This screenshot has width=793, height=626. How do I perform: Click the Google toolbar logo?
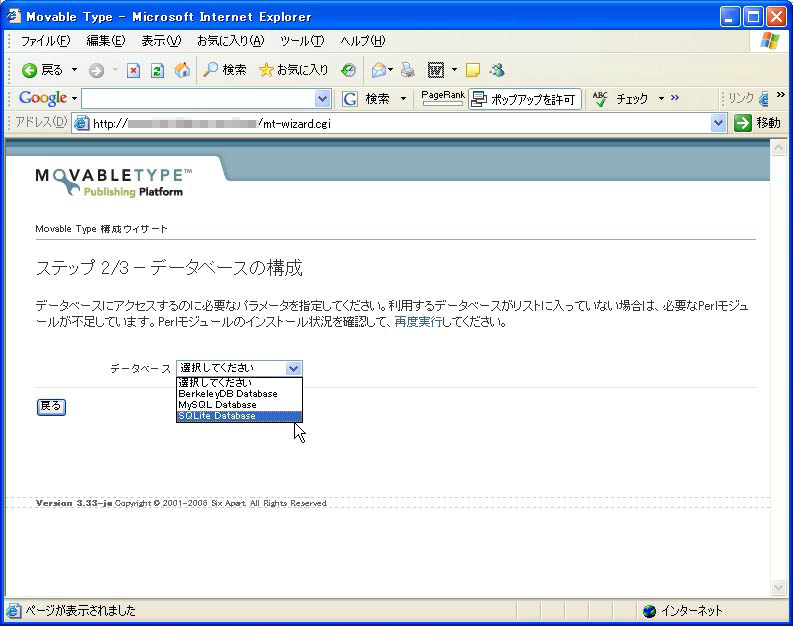(42, 98)
